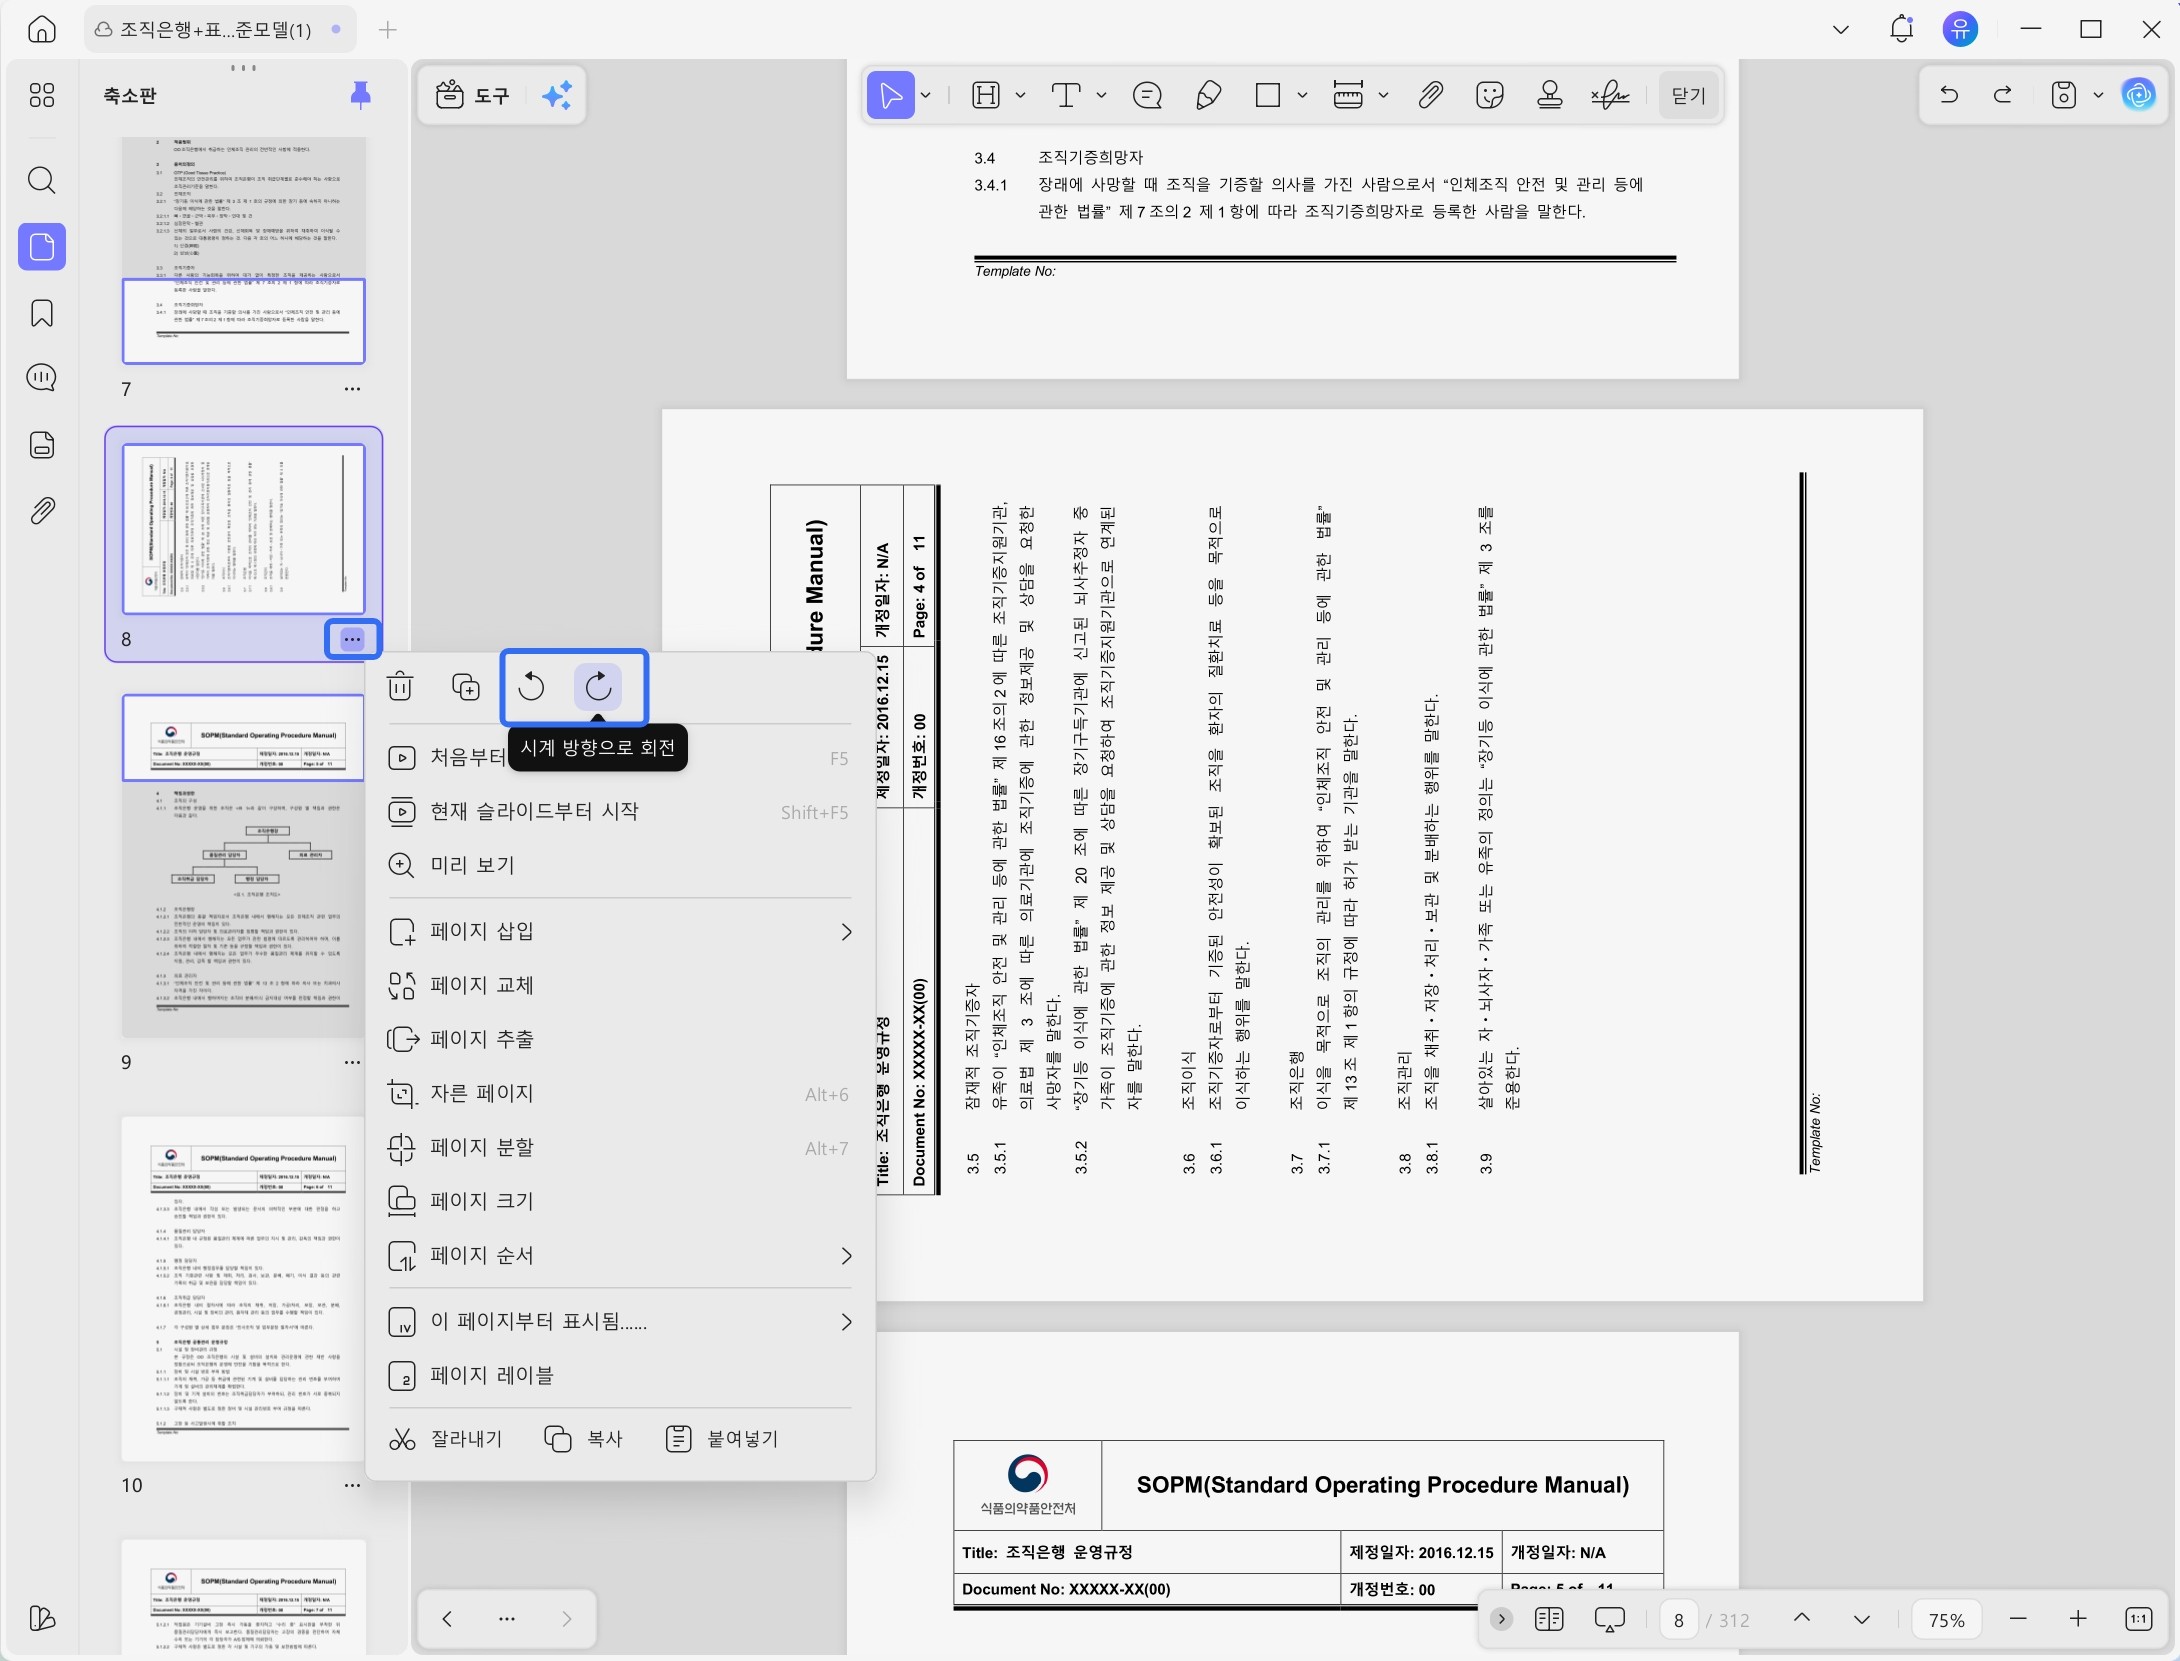This screenshot has height=1661, width=2180.
Task: Open more options for page 7 thumbnail
Action: coord(352,389)
